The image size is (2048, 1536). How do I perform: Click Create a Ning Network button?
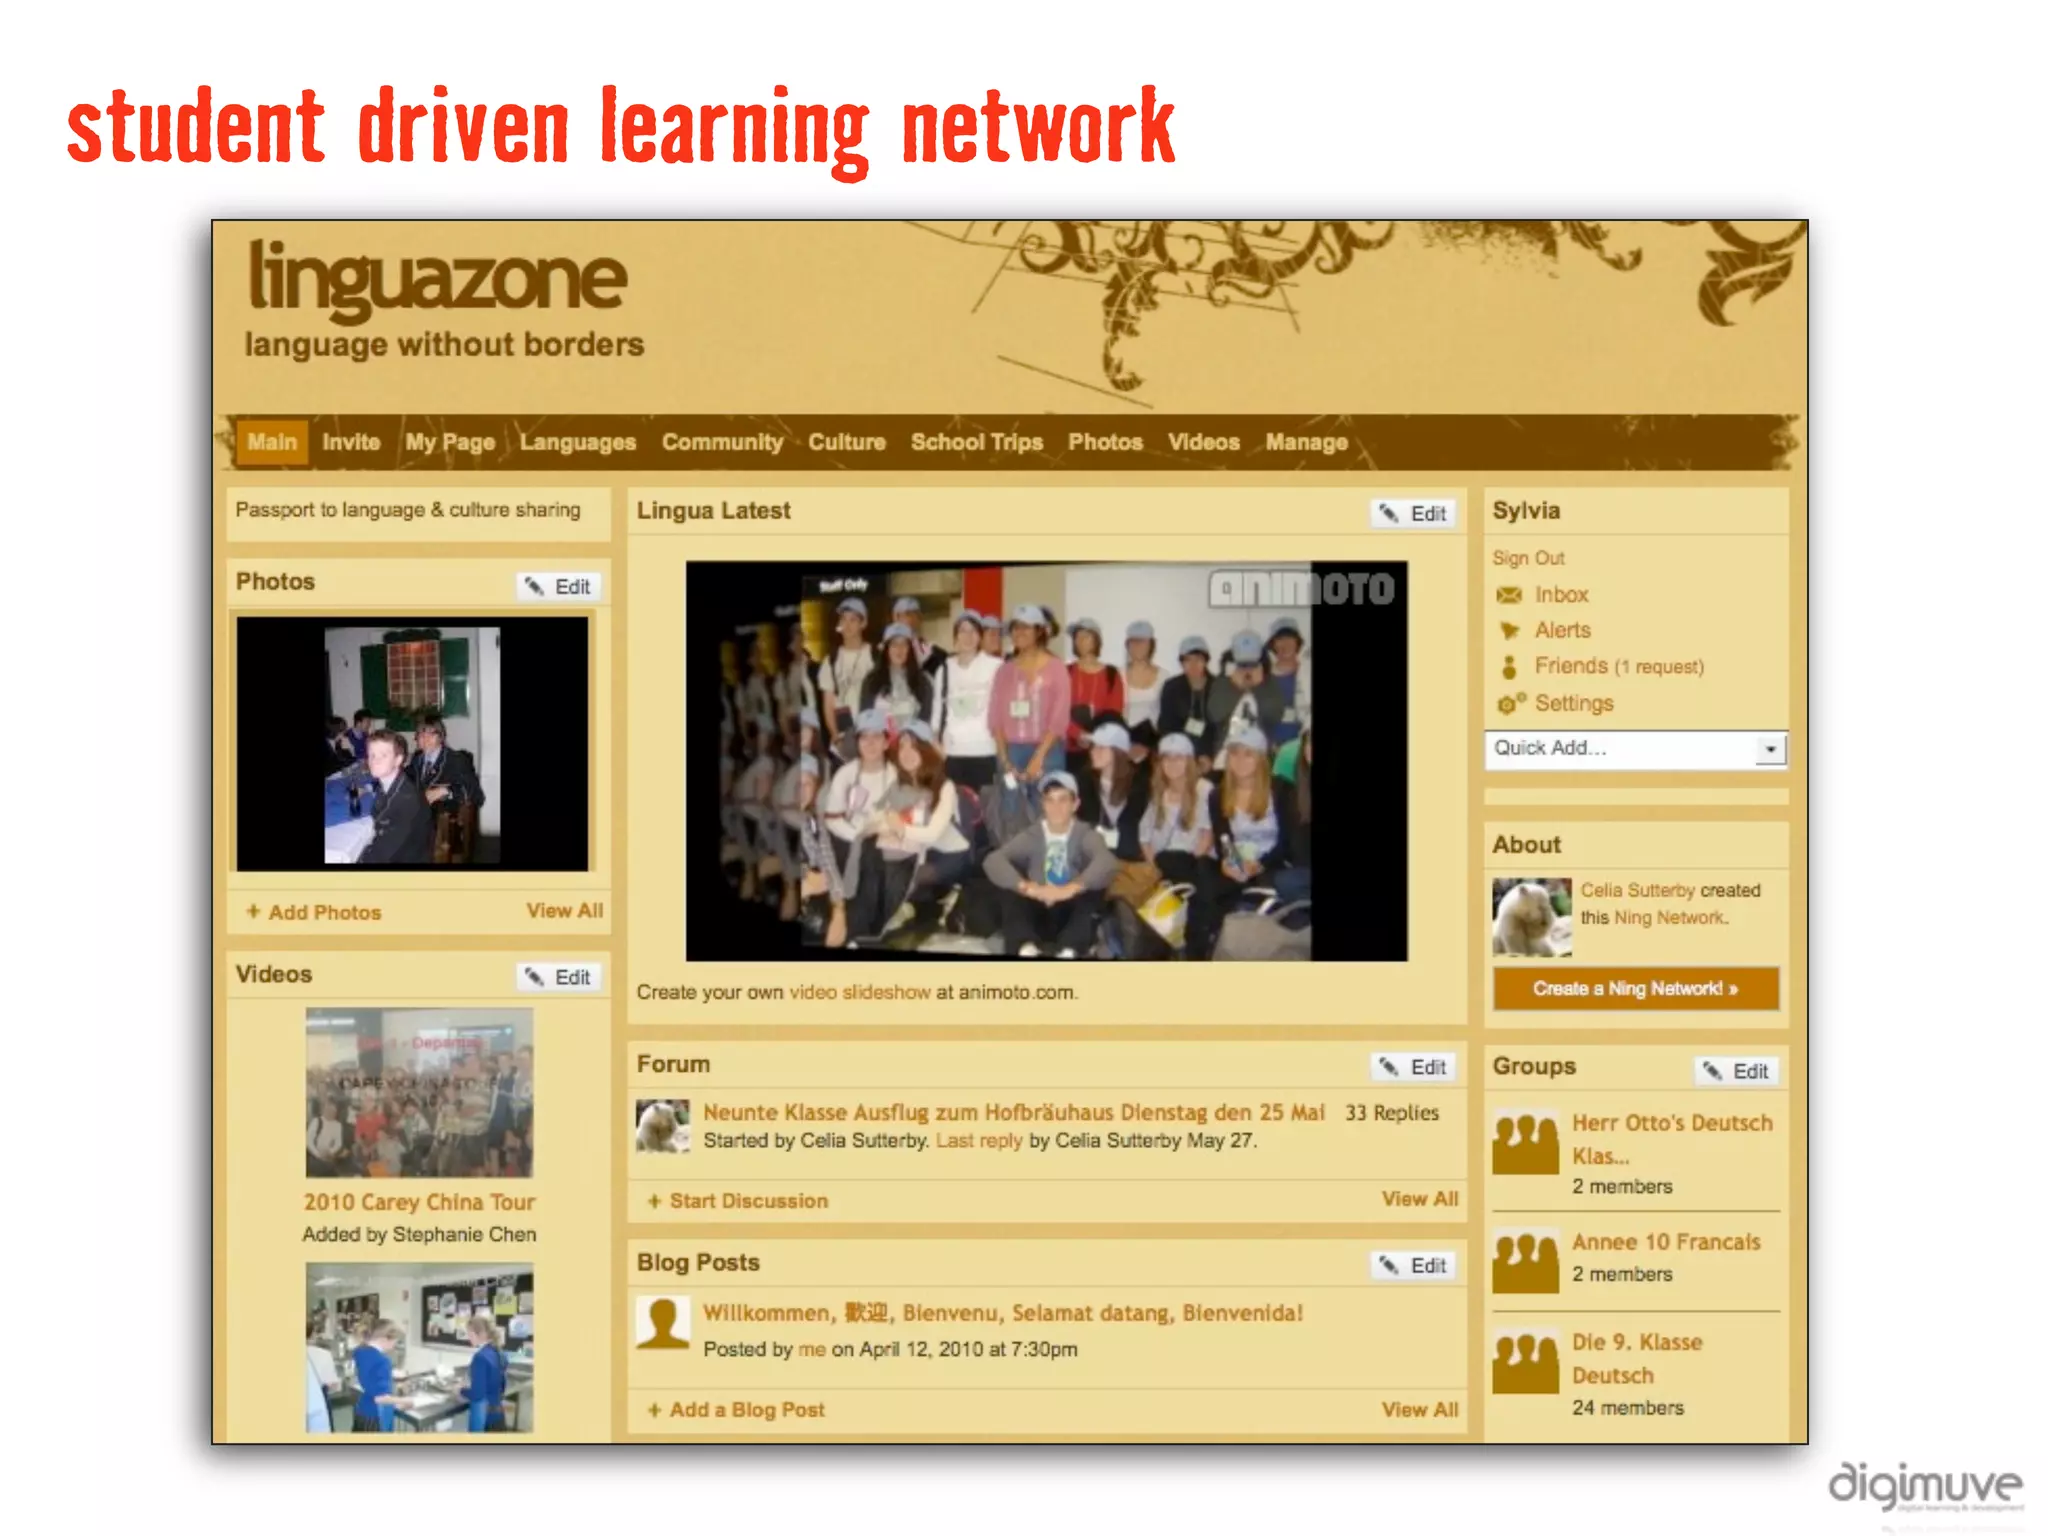[1636, 988]
